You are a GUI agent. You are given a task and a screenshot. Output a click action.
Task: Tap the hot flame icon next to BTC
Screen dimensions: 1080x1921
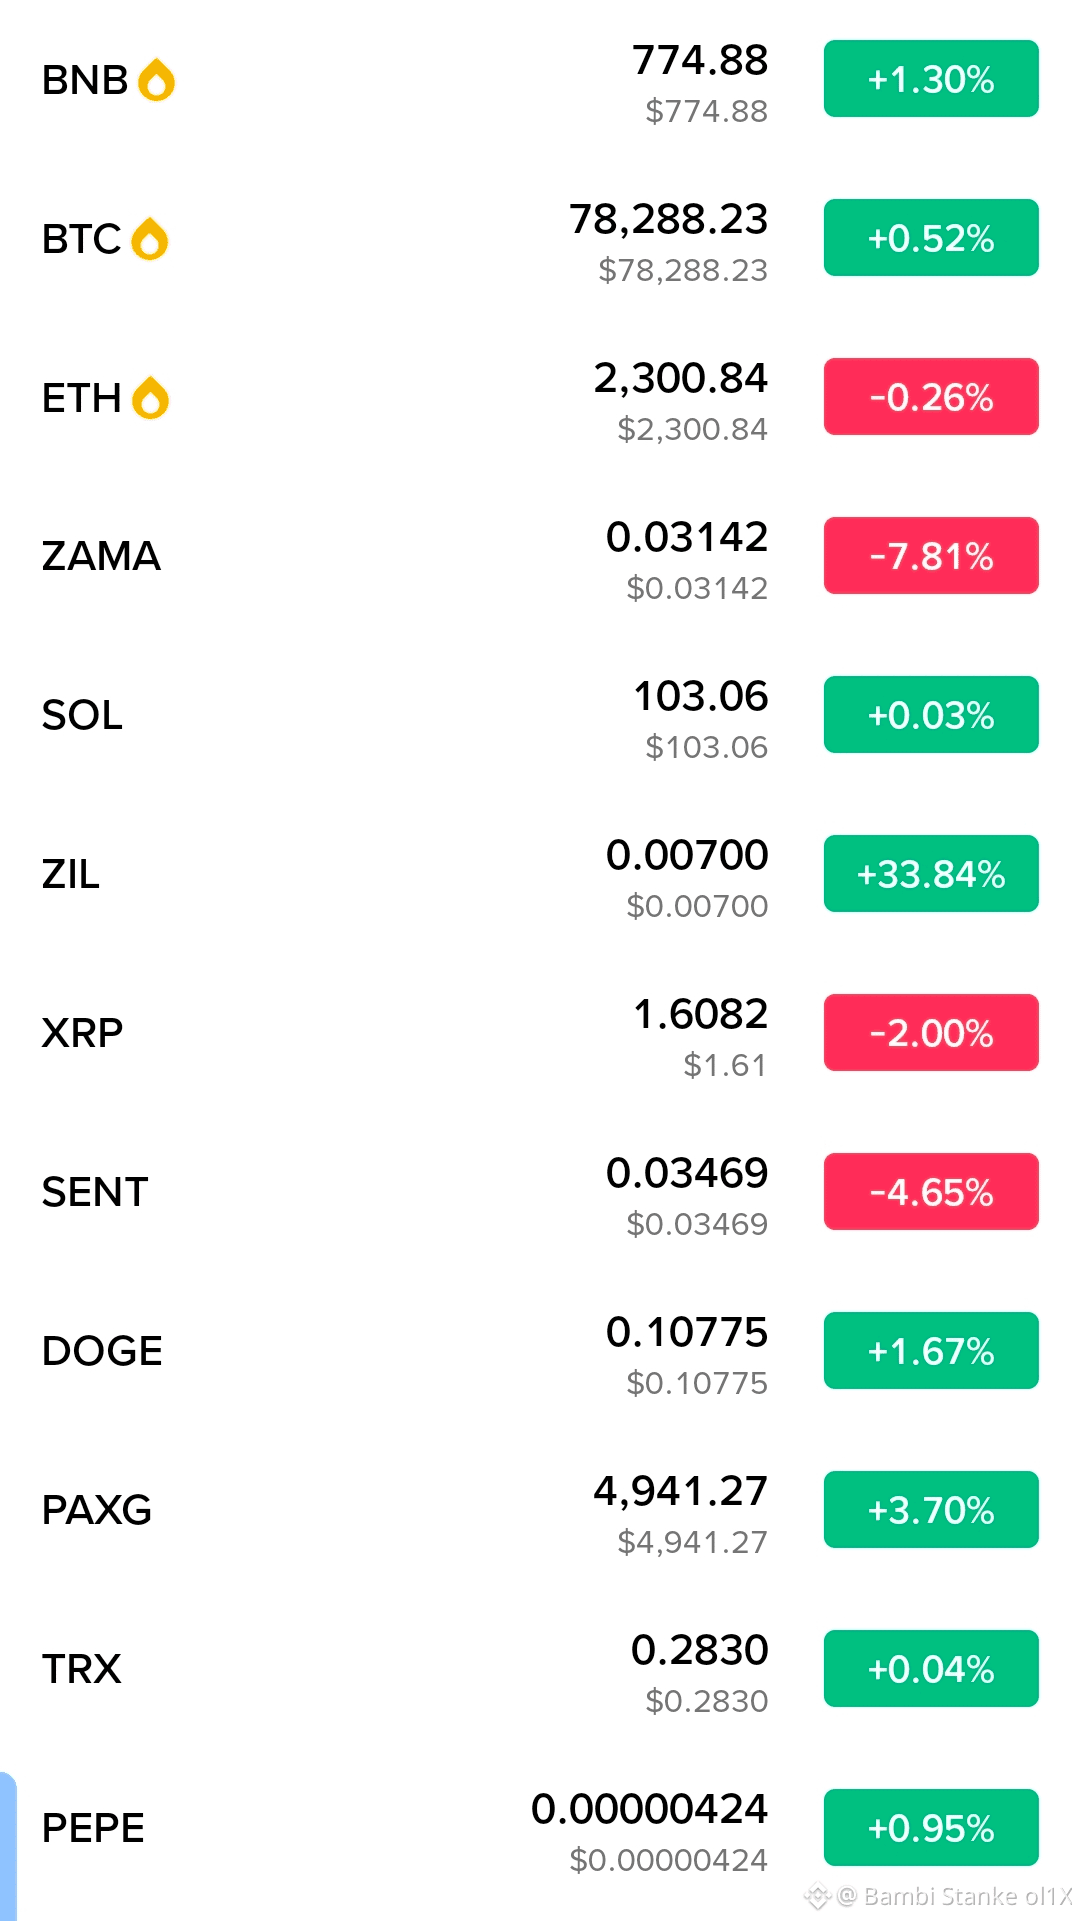150,239
